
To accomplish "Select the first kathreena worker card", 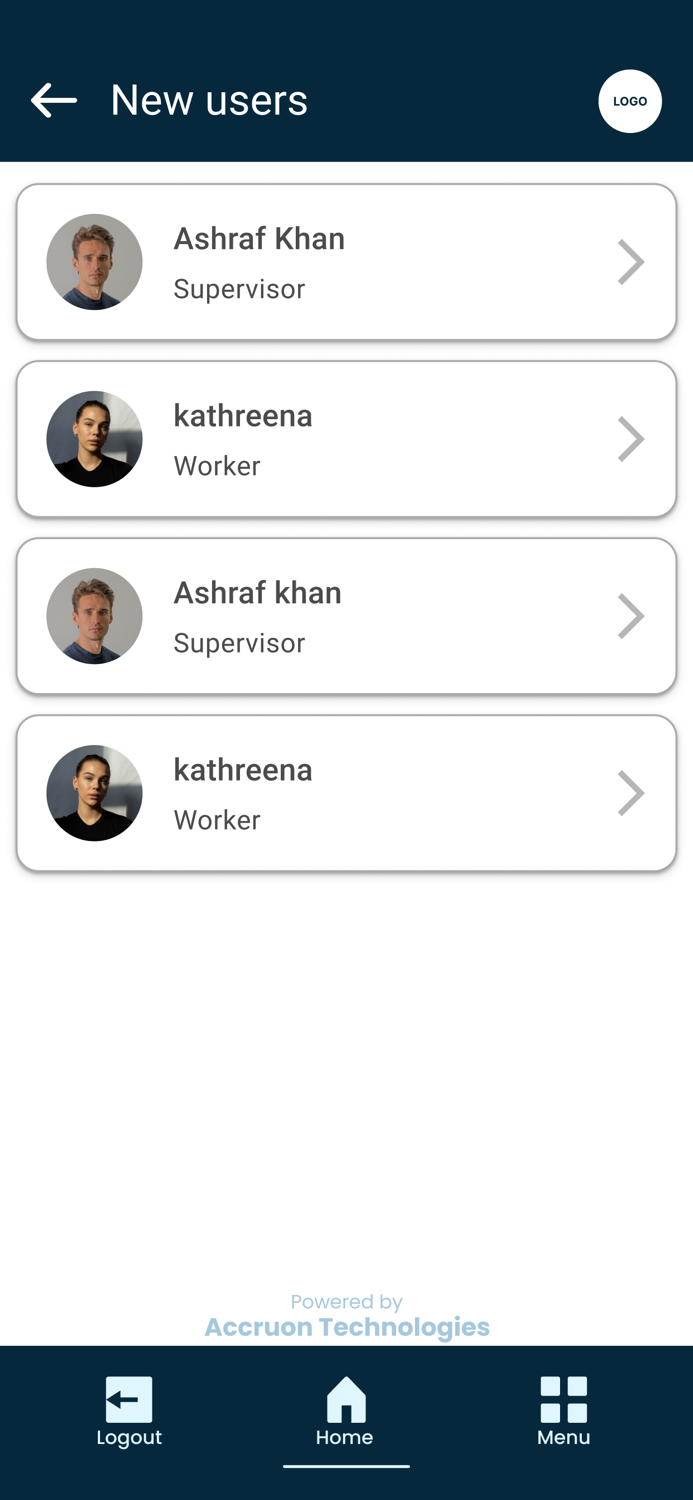I will tap(346, 438).
